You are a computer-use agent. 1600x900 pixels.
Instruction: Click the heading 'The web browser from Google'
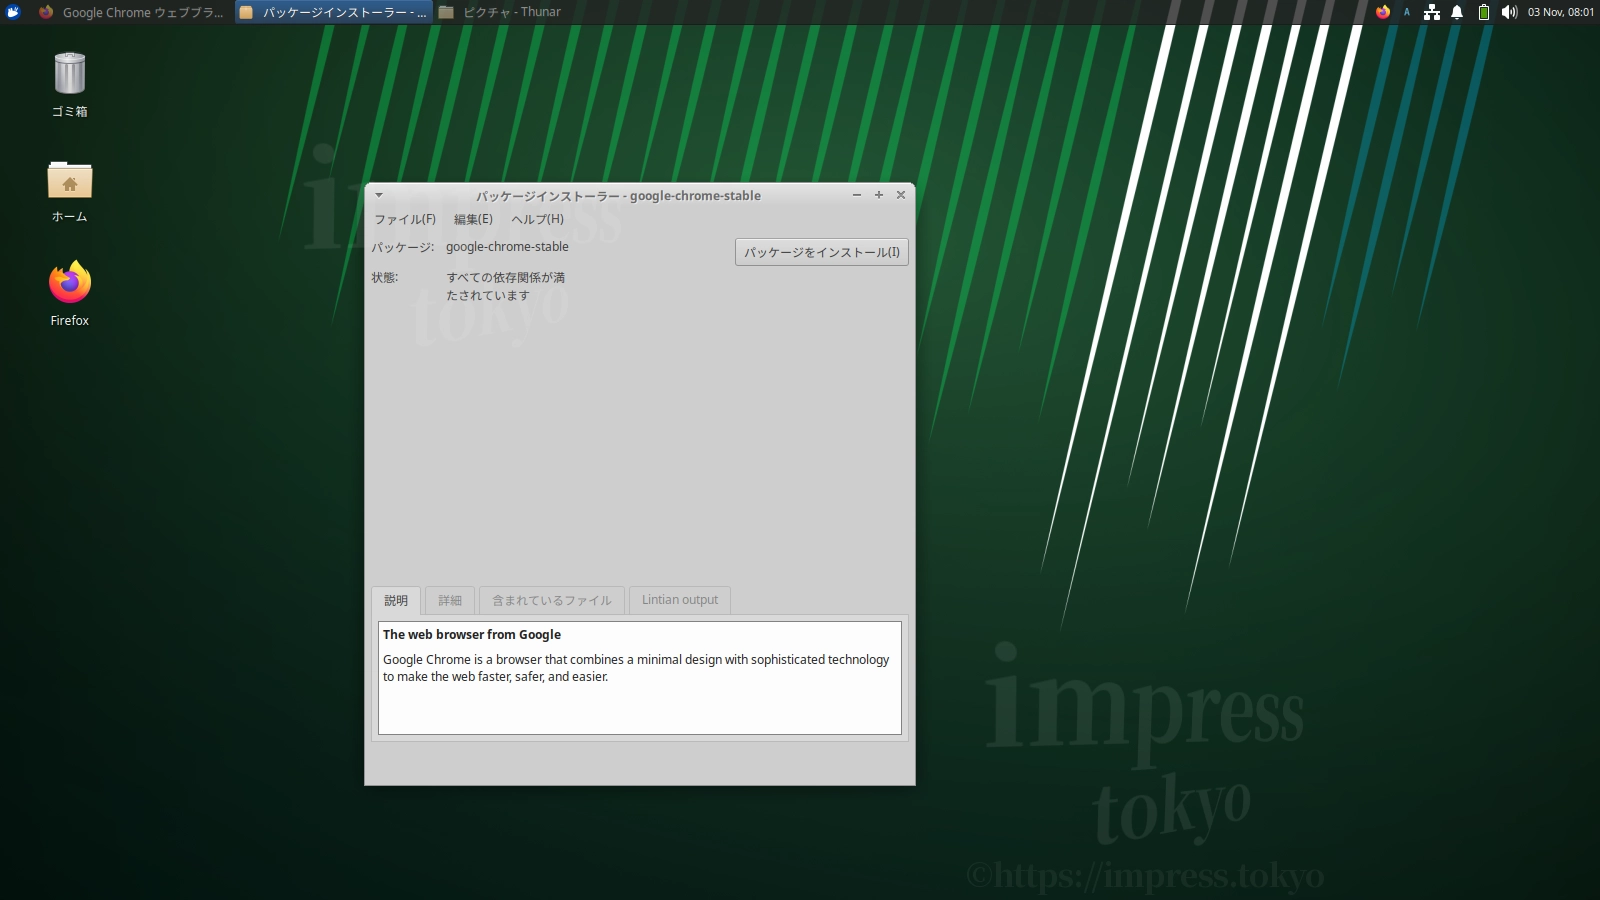point(472,634)
